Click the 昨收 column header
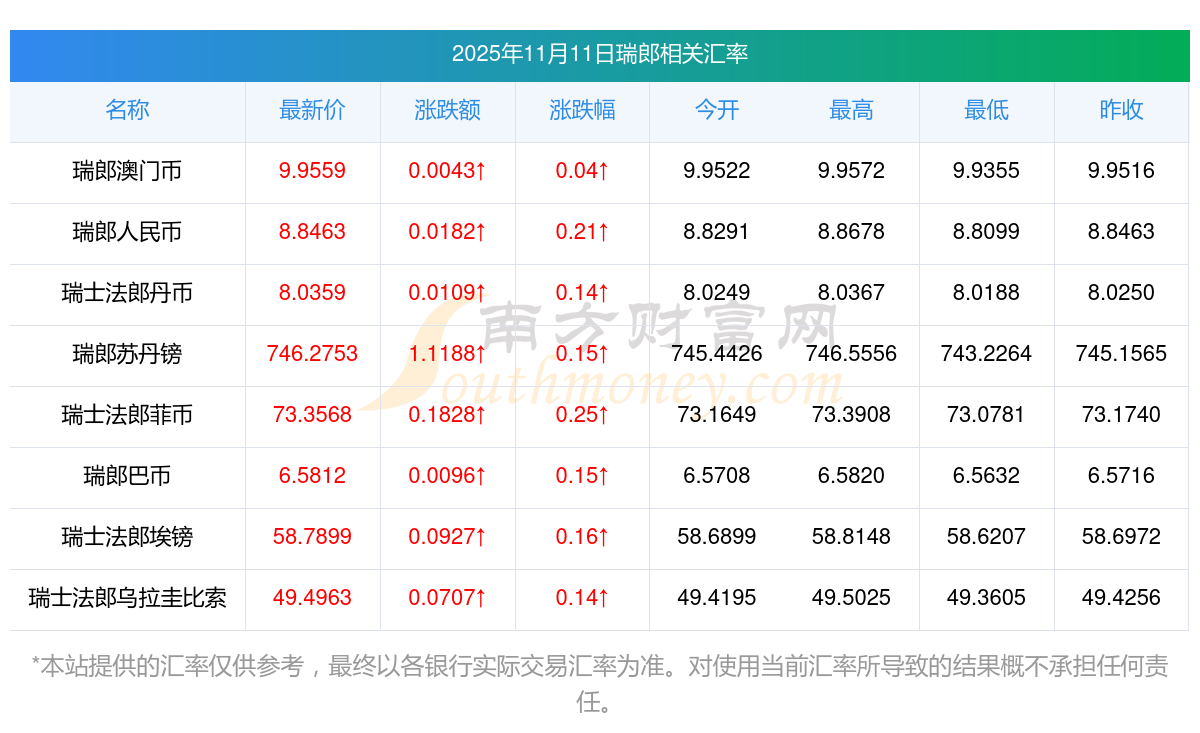The image size is (1200, 733). pos(1121,110)
